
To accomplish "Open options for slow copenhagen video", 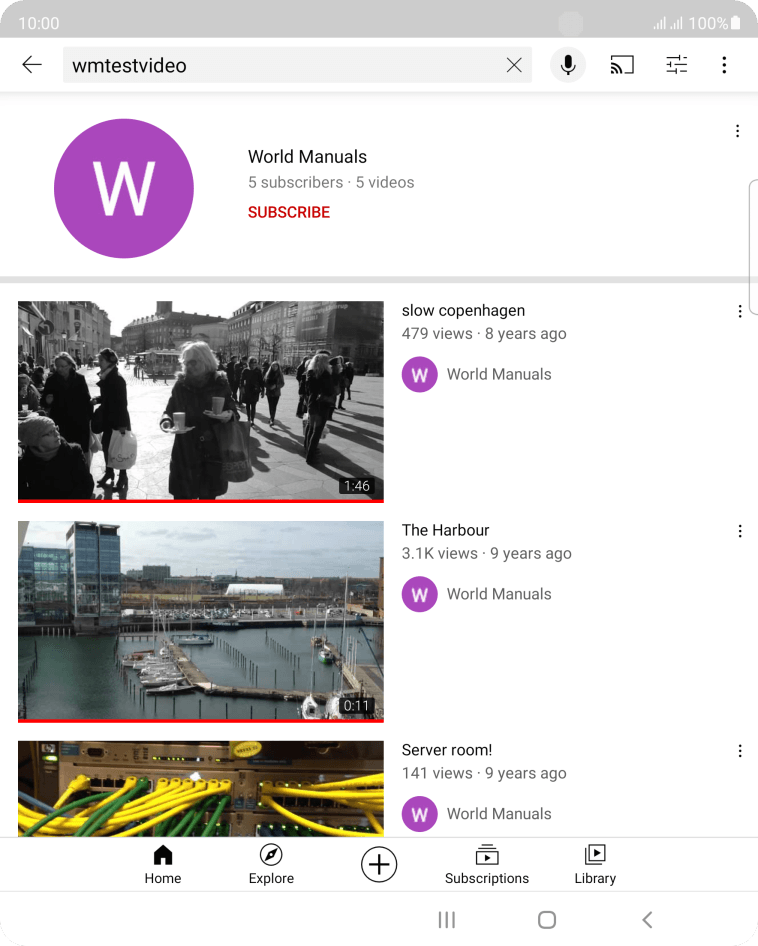I will click(x=740, y=311).
